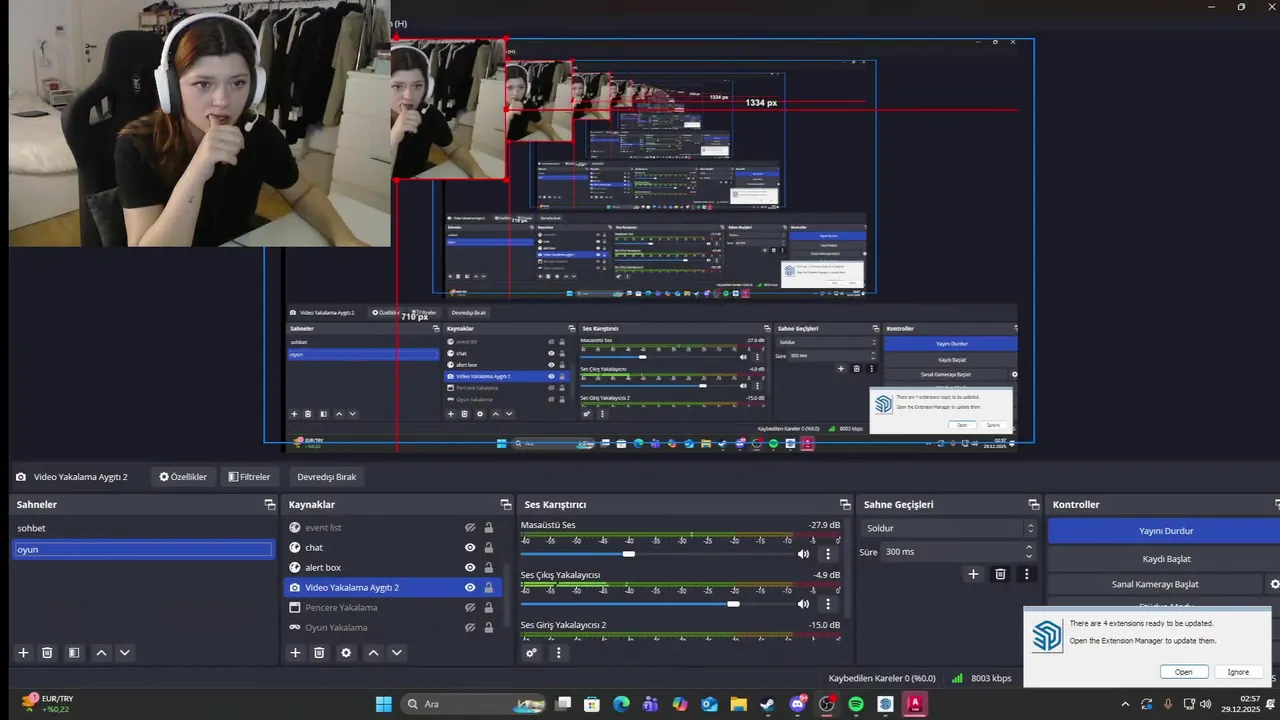Mute Masaüstü Ses with the speaker icon

[x=803, y=553]
